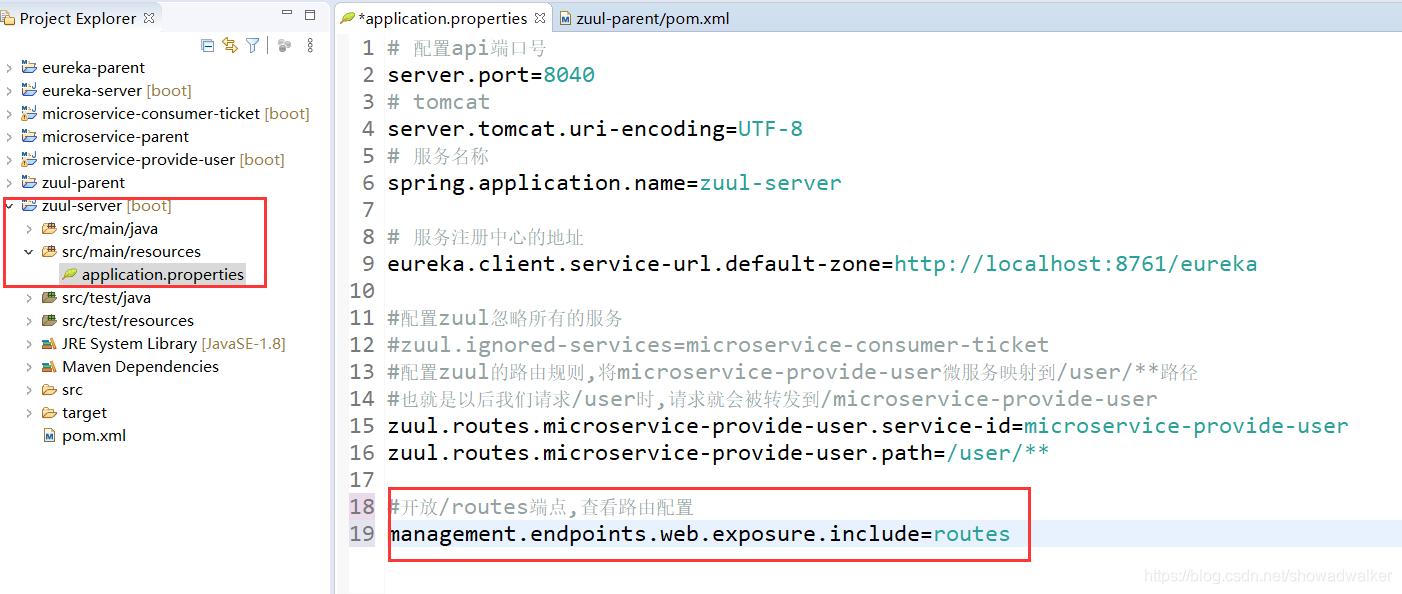Click the zuul-server value on line 6
The width and height of the screenshot is (1402, 594).
[x=770, y=183]
